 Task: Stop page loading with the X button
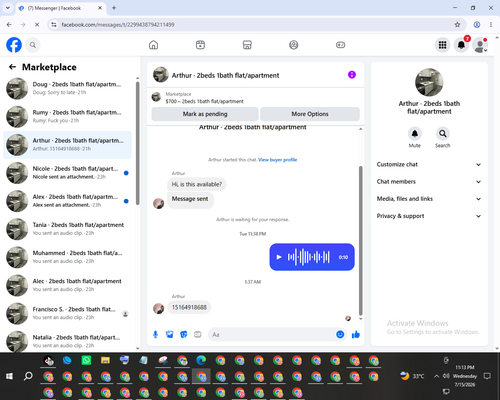[37, 25]
